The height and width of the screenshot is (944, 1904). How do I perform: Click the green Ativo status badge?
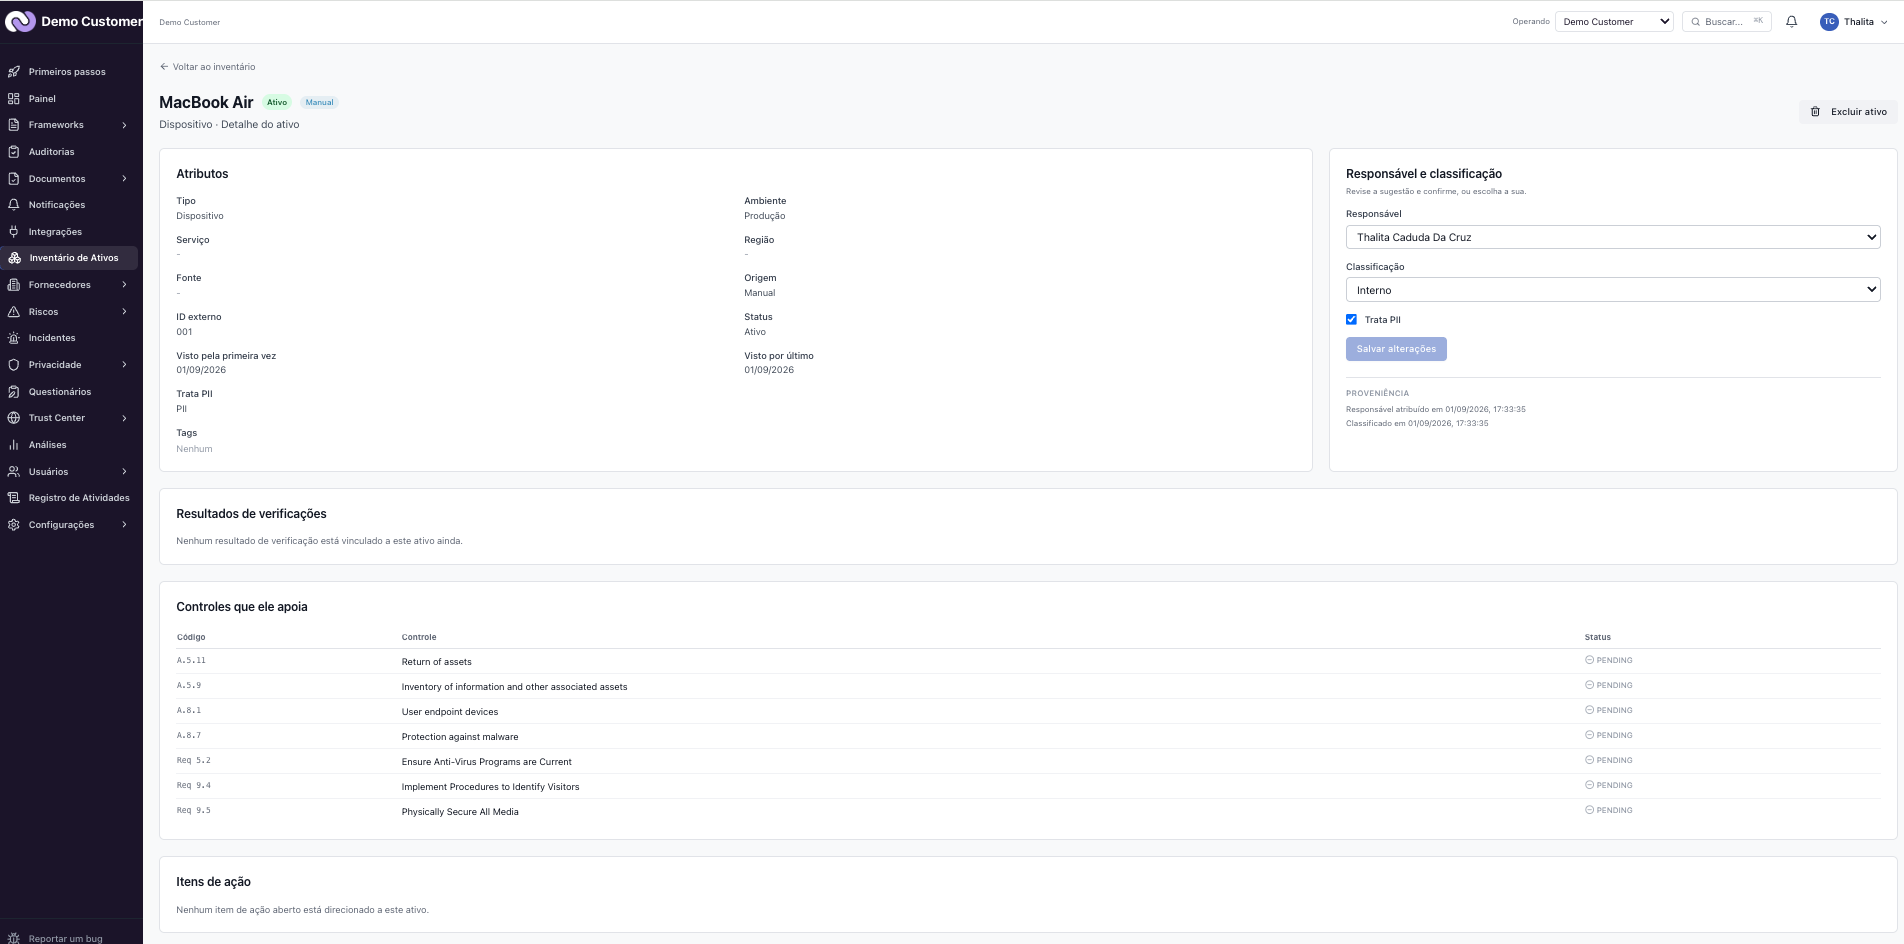click(277, 102)
